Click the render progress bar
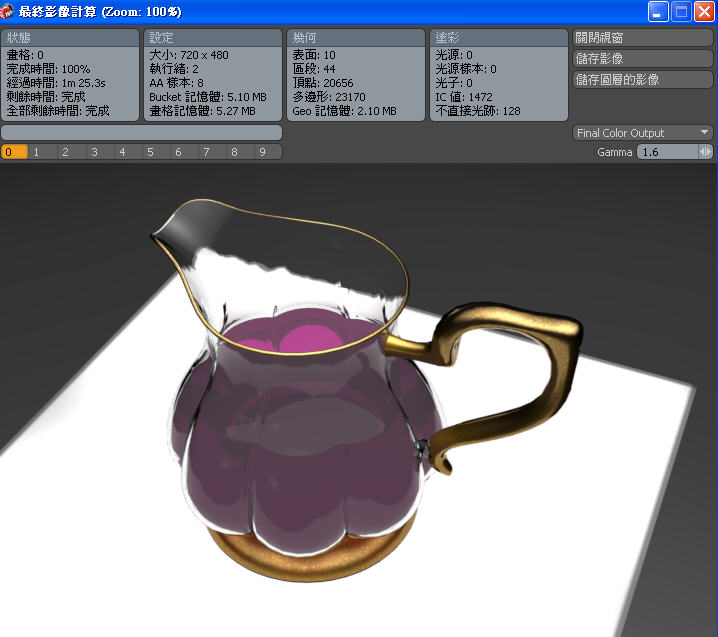 pyautogui.click(x=141, y=132)
